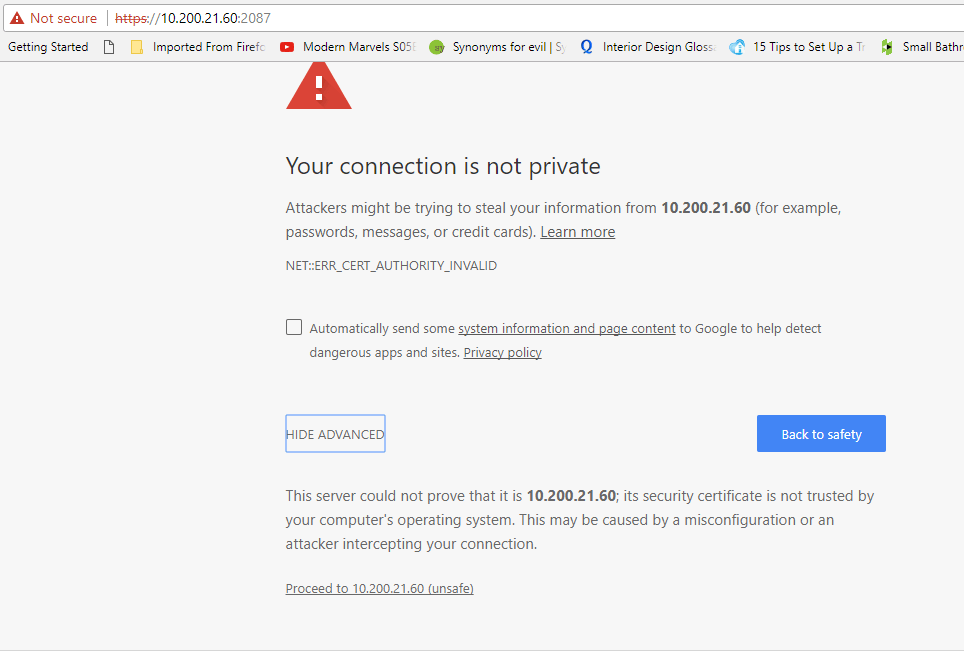
Task: Click the Back to safety button
Action: tap(821, 434)
